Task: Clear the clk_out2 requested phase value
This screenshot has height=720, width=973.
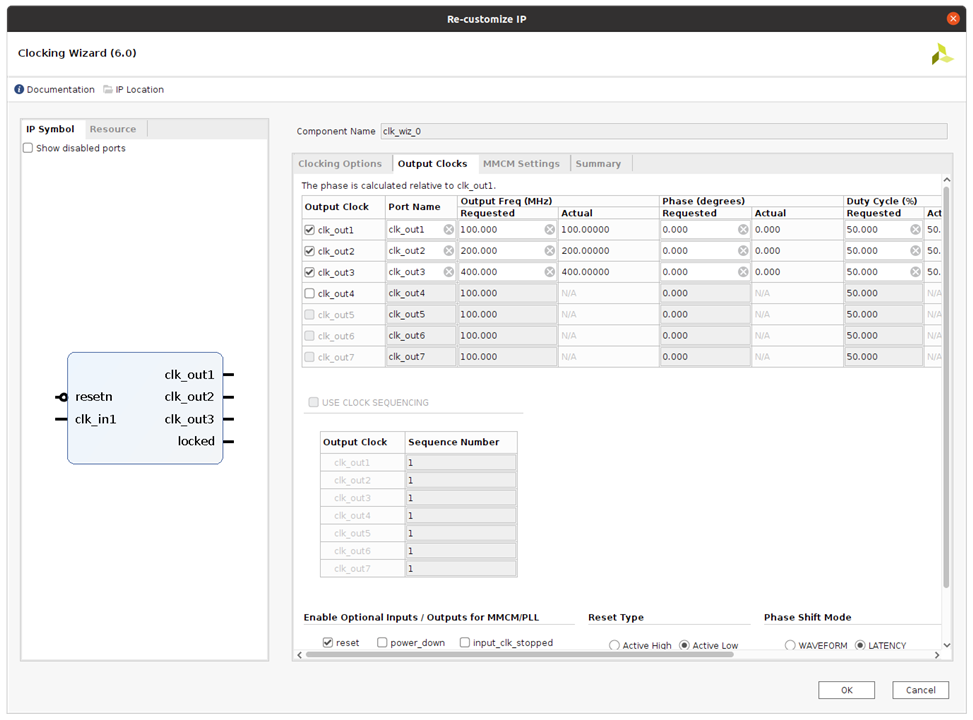Action: coord(743,251)
